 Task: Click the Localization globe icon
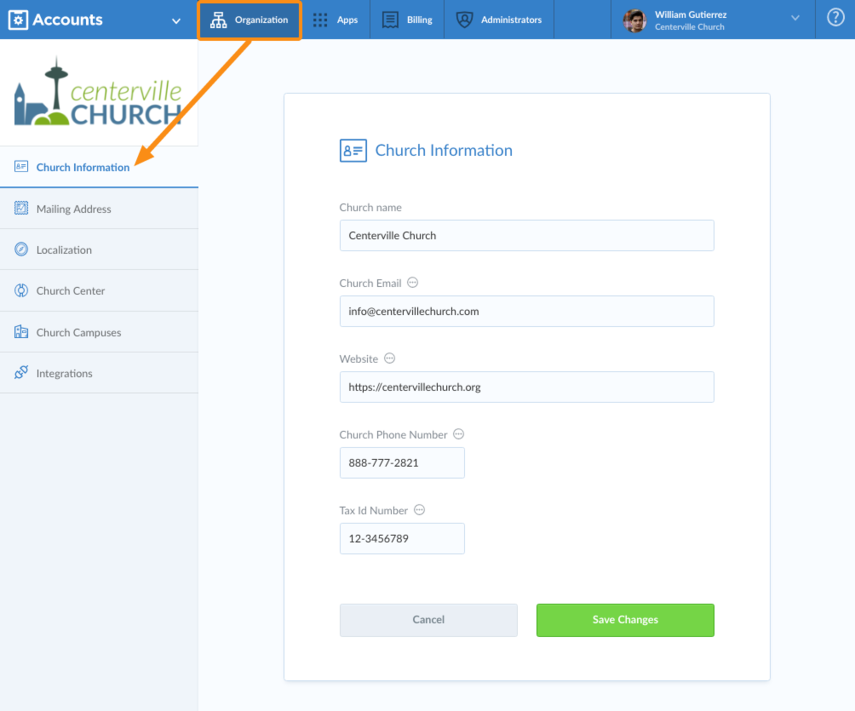[x=20, y=249]
